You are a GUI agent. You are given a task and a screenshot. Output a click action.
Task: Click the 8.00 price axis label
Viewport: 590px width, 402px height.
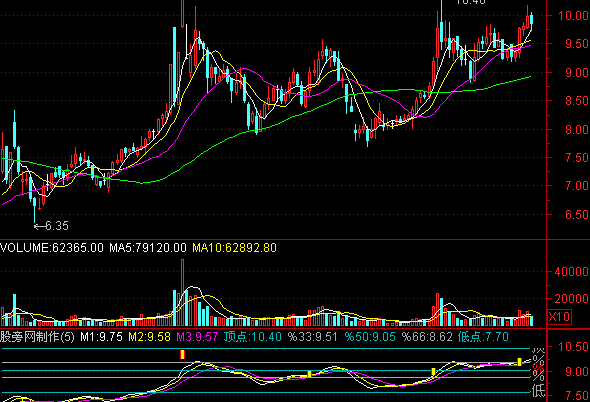click(x=577, y=129)
